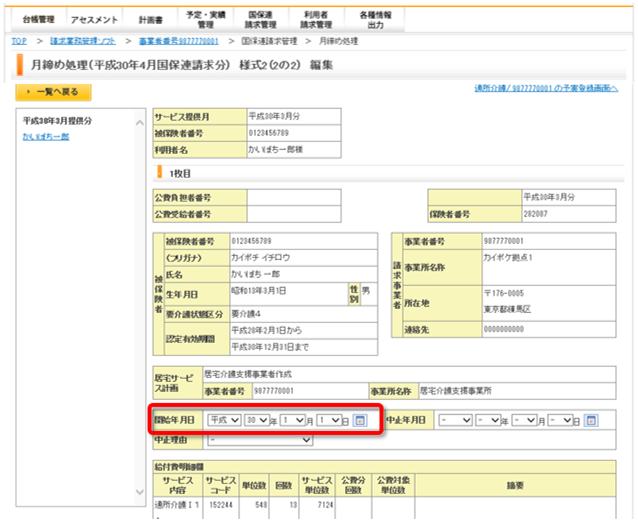Click the 1枚目 section heading
Screen dimensions: 638x521
tap(180, 173)
